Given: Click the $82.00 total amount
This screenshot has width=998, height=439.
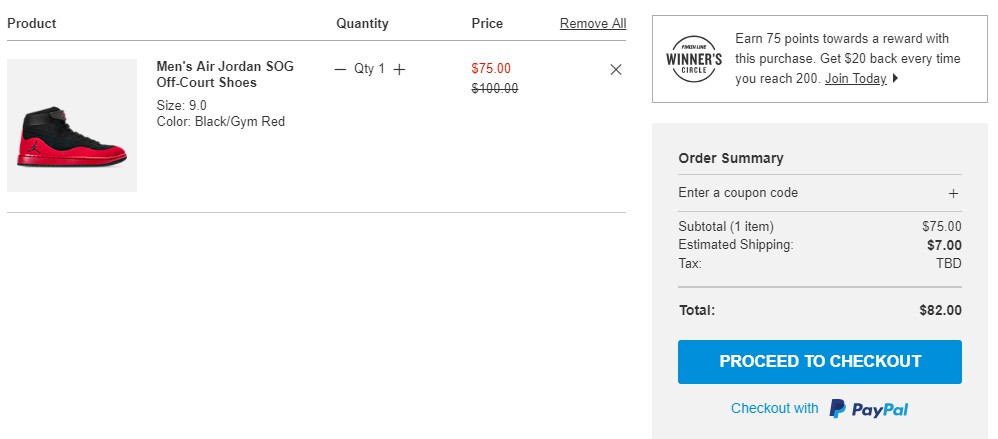Looking at the screenshot, I should click(x=940, y=310).
